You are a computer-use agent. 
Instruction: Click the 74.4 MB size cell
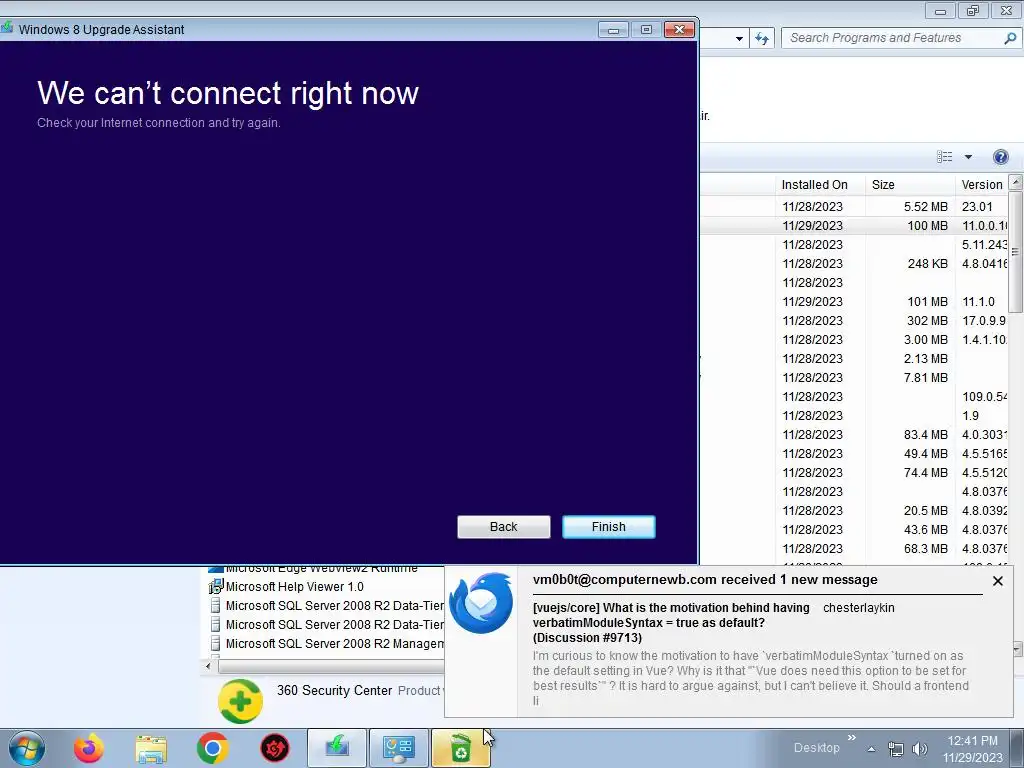925,472
